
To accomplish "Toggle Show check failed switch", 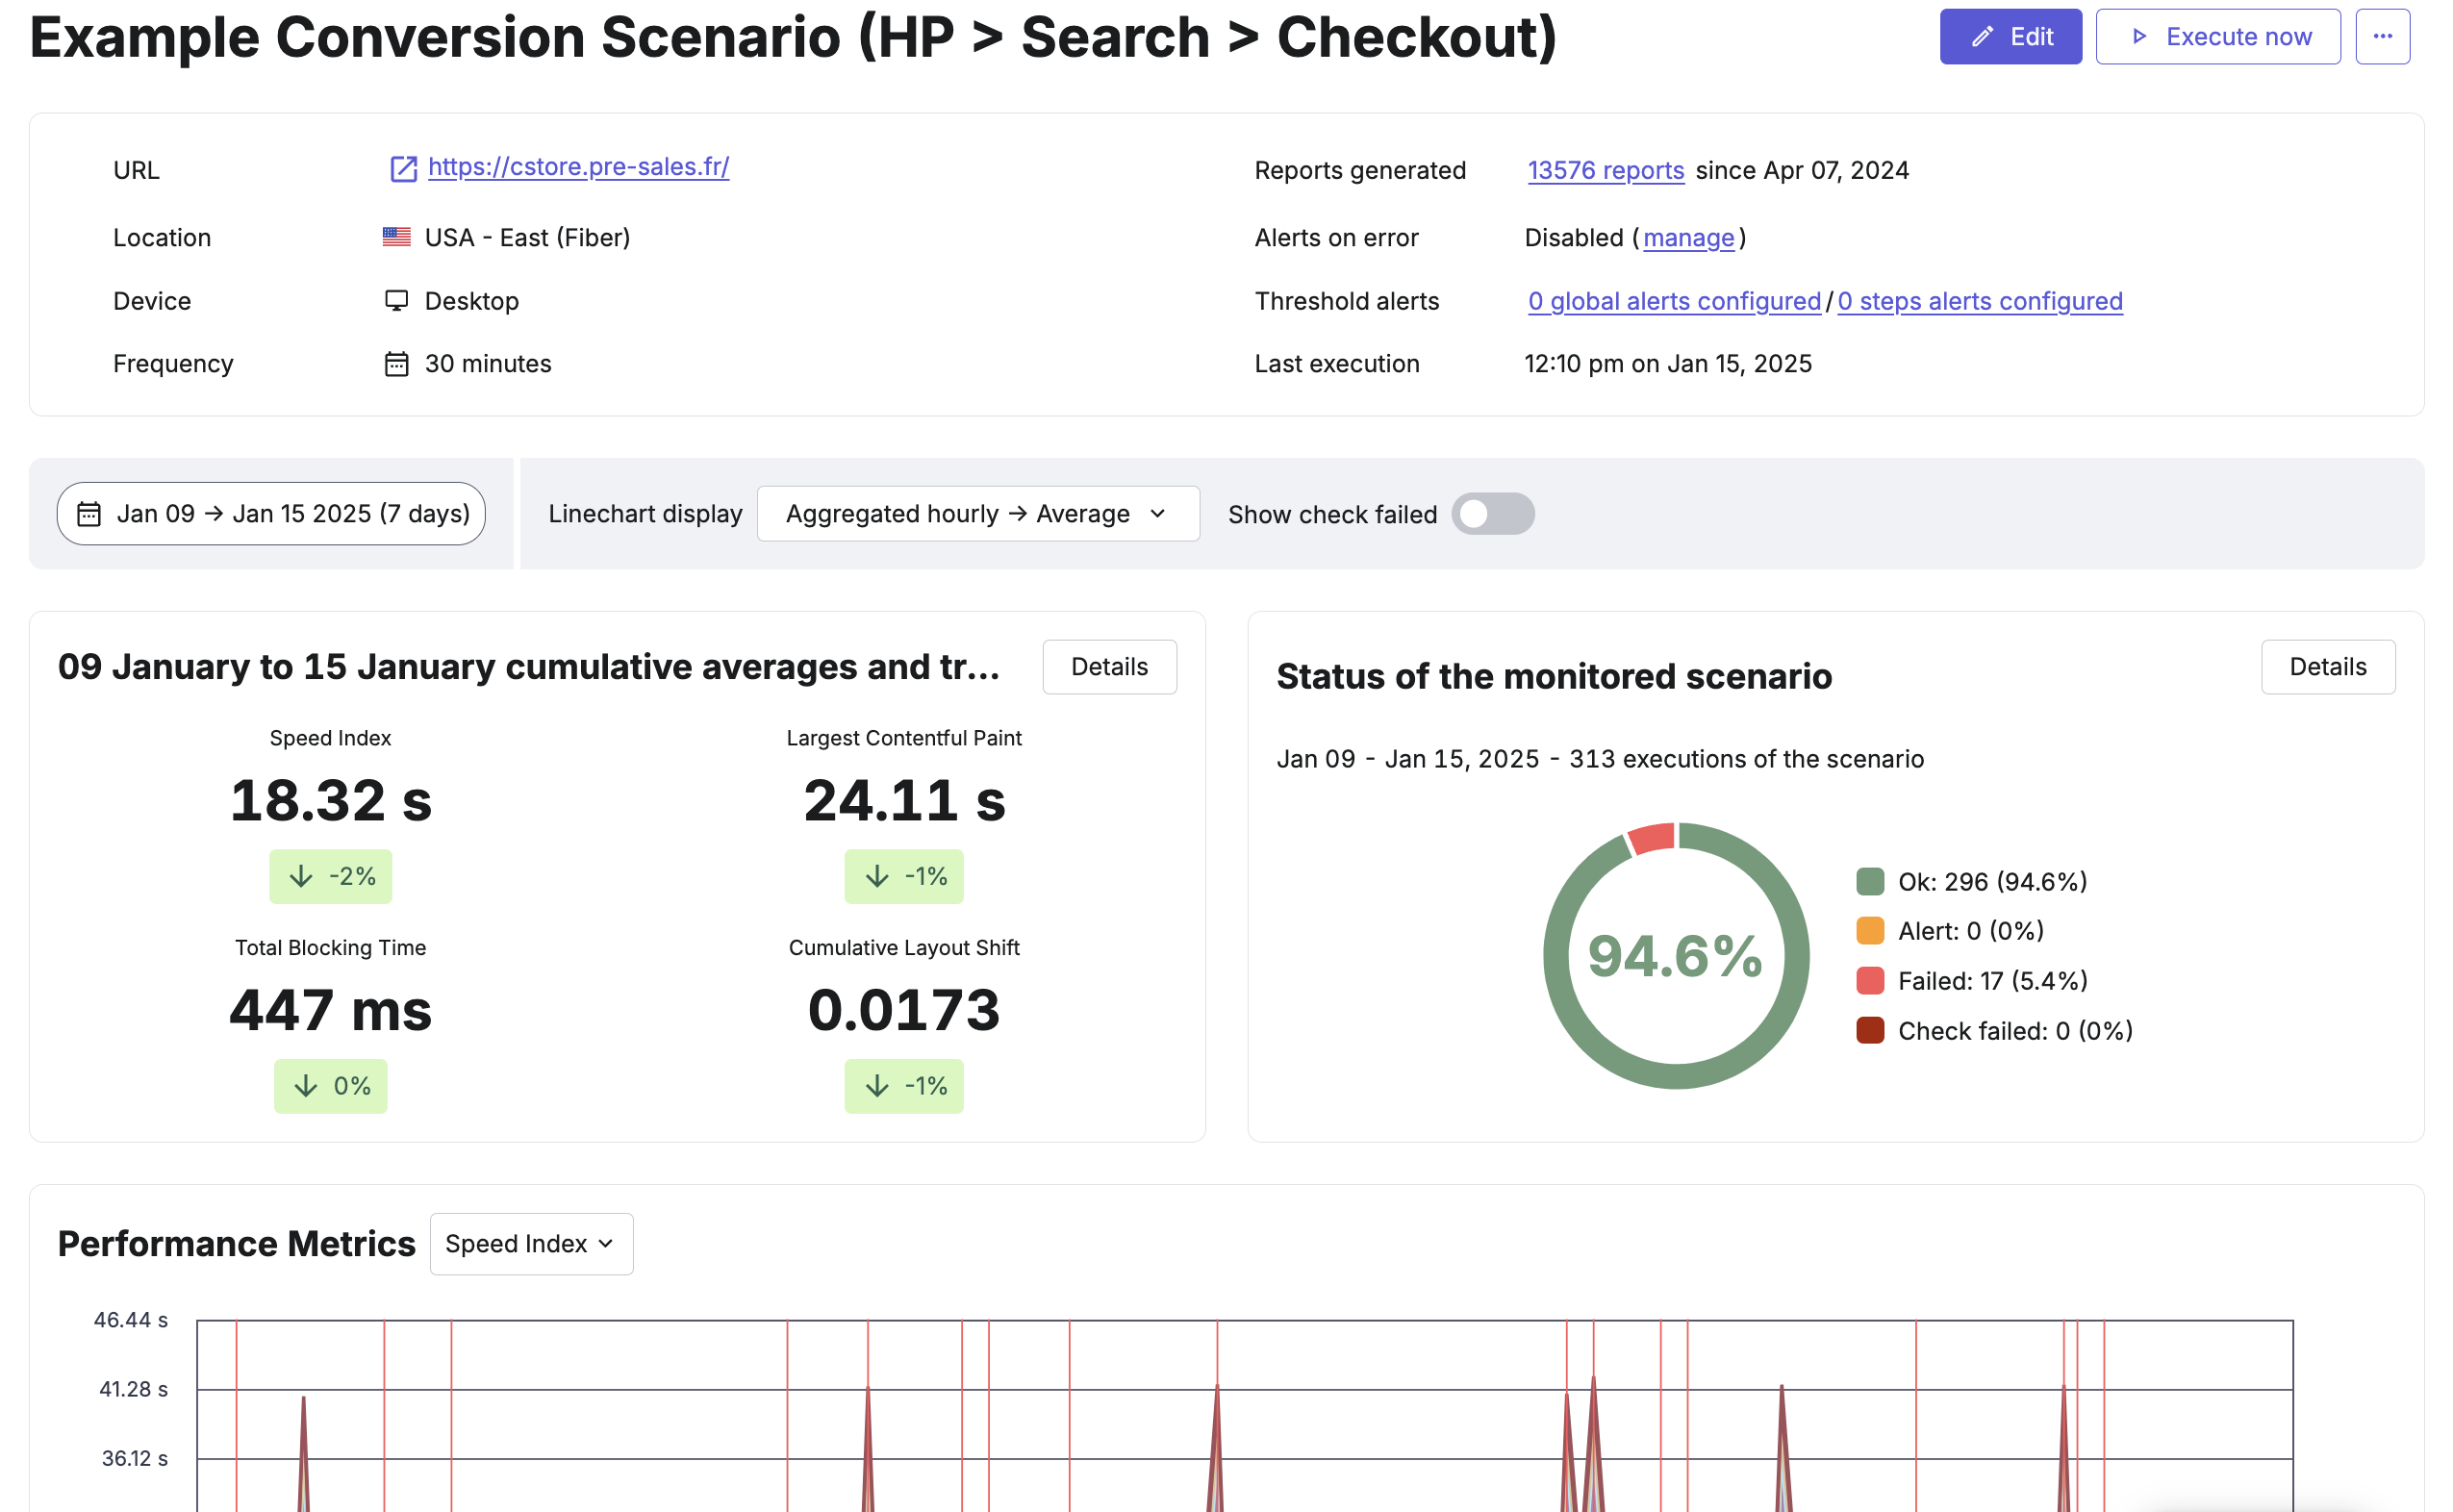I will tap(1493, 514).
